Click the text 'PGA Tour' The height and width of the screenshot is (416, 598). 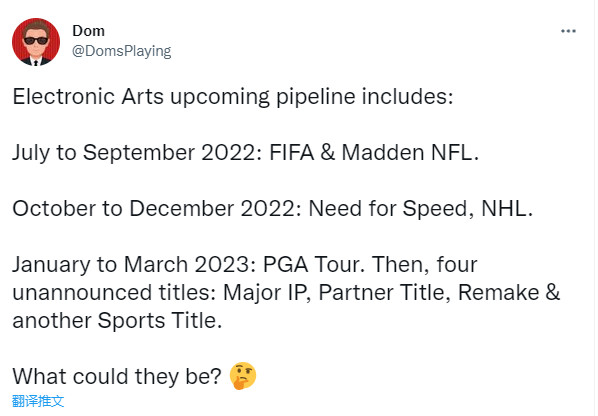tap(311, 265)
